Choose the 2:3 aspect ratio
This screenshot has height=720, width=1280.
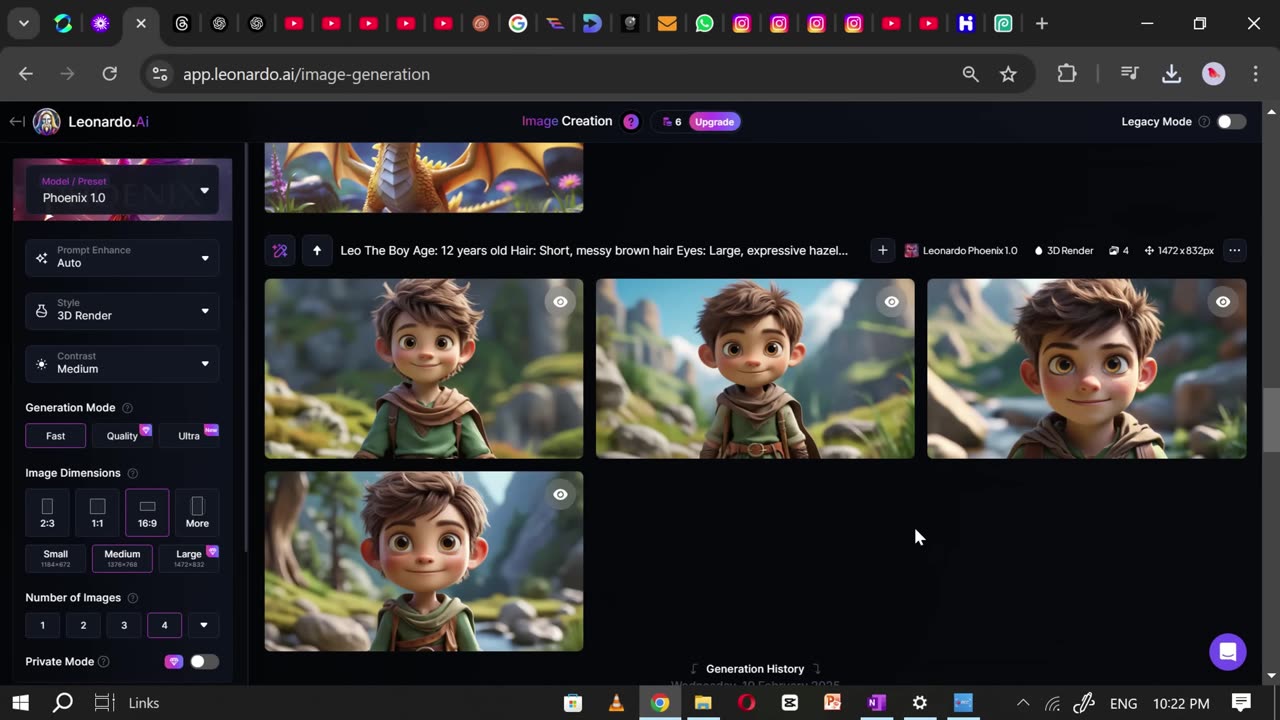47,513
